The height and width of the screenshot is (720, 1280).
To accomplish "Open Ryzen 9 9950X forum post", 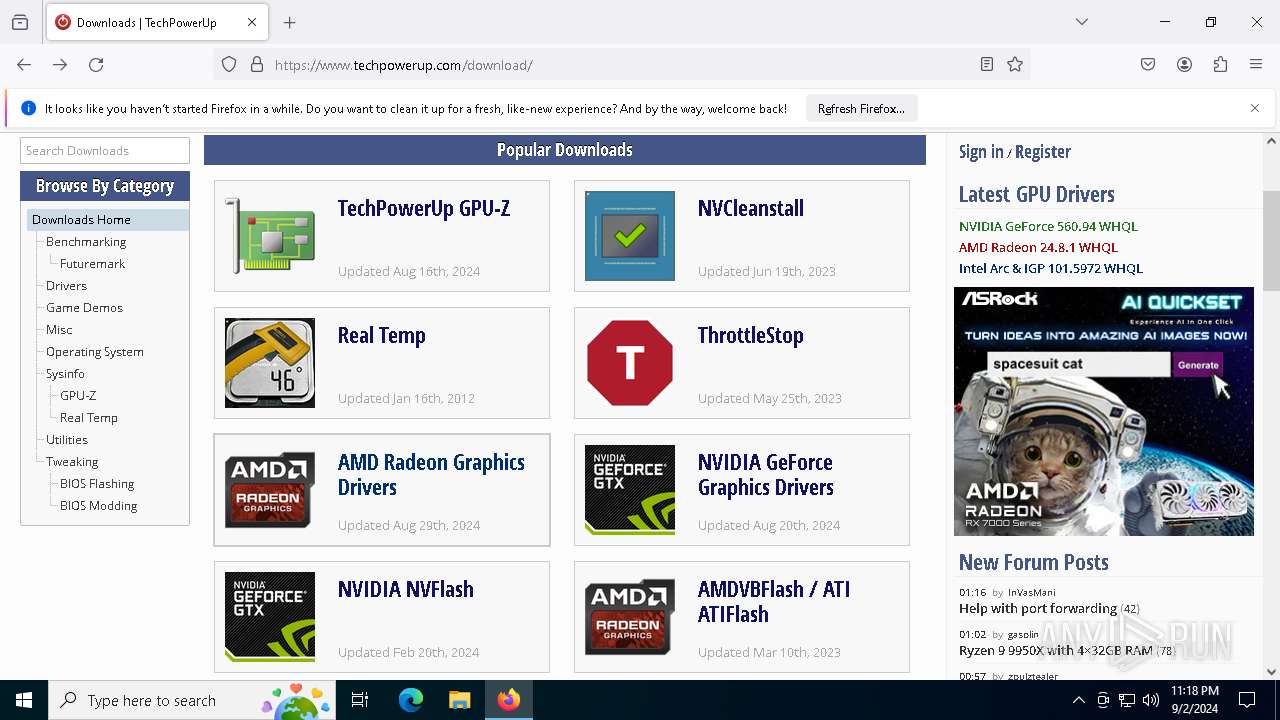I will click(x=1056, y=651).
